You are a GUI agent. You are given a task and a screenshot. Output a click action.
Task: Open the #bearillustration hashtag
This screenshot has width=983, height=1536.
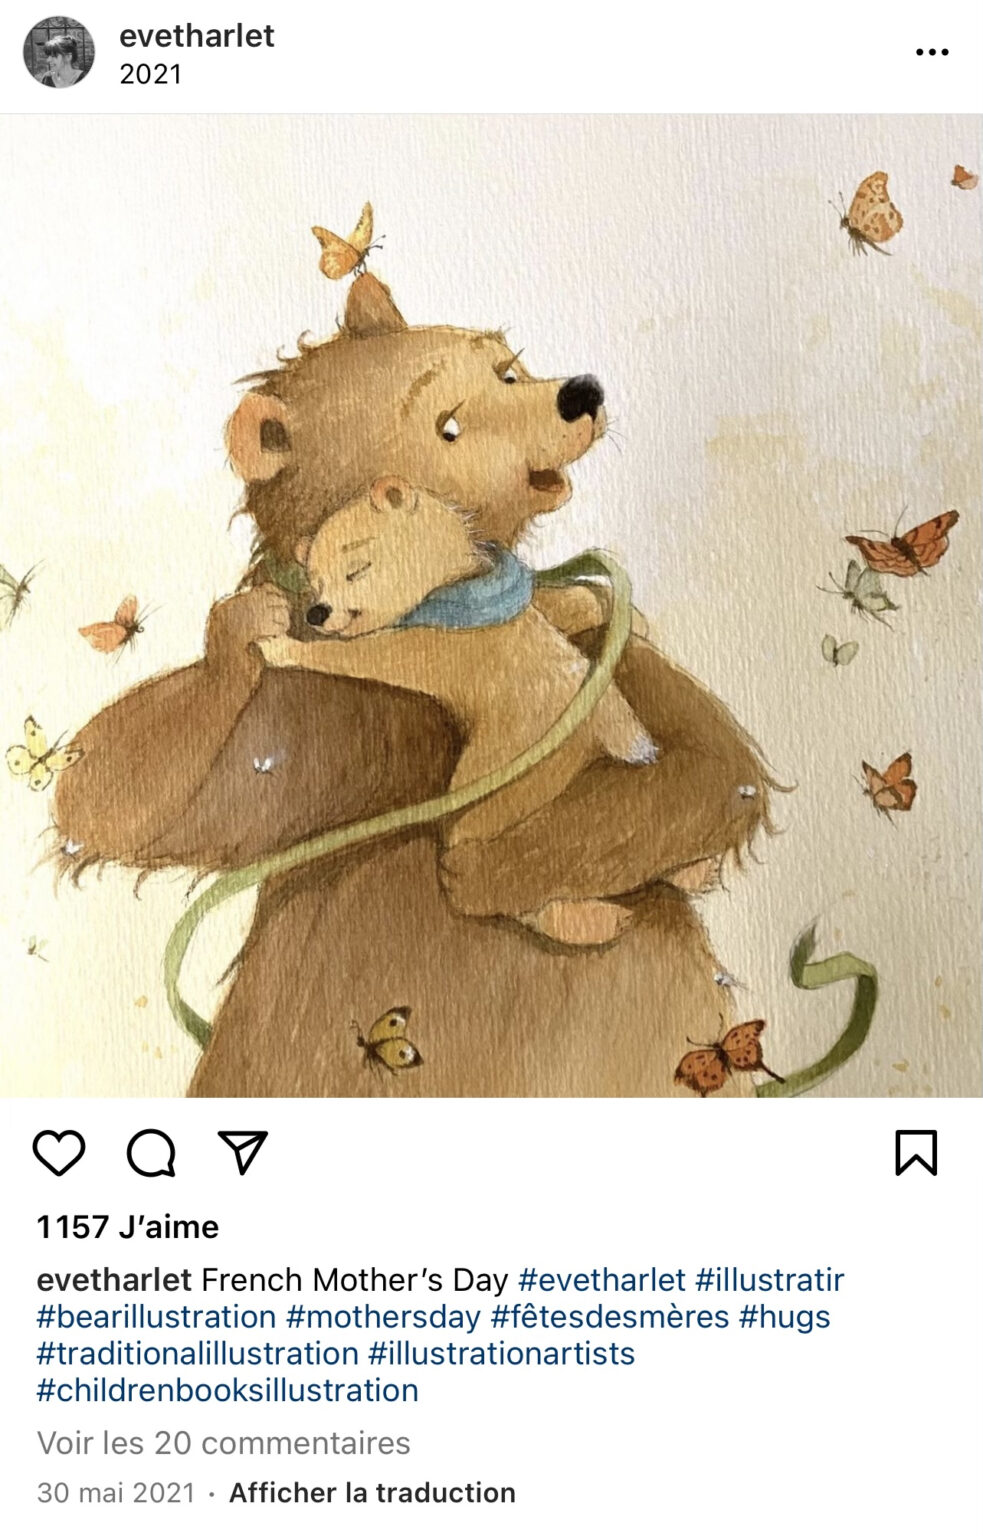pyautogui.click(x=156, y=1317)
